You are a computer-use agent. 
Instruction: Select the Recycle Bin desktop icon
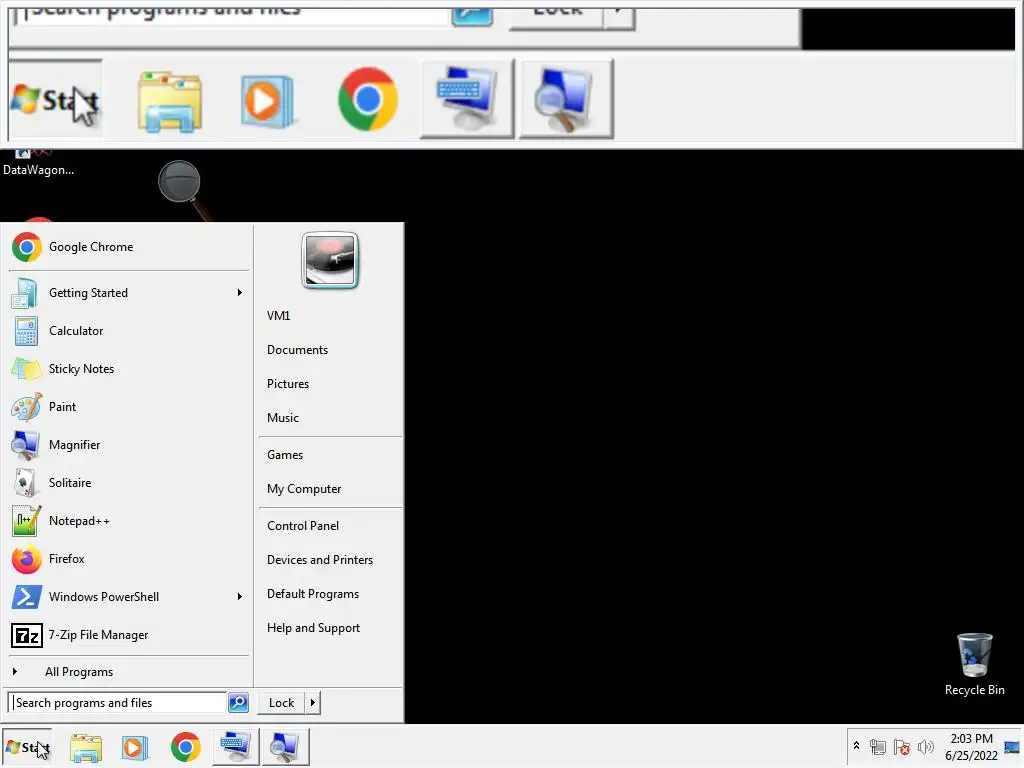974,664
